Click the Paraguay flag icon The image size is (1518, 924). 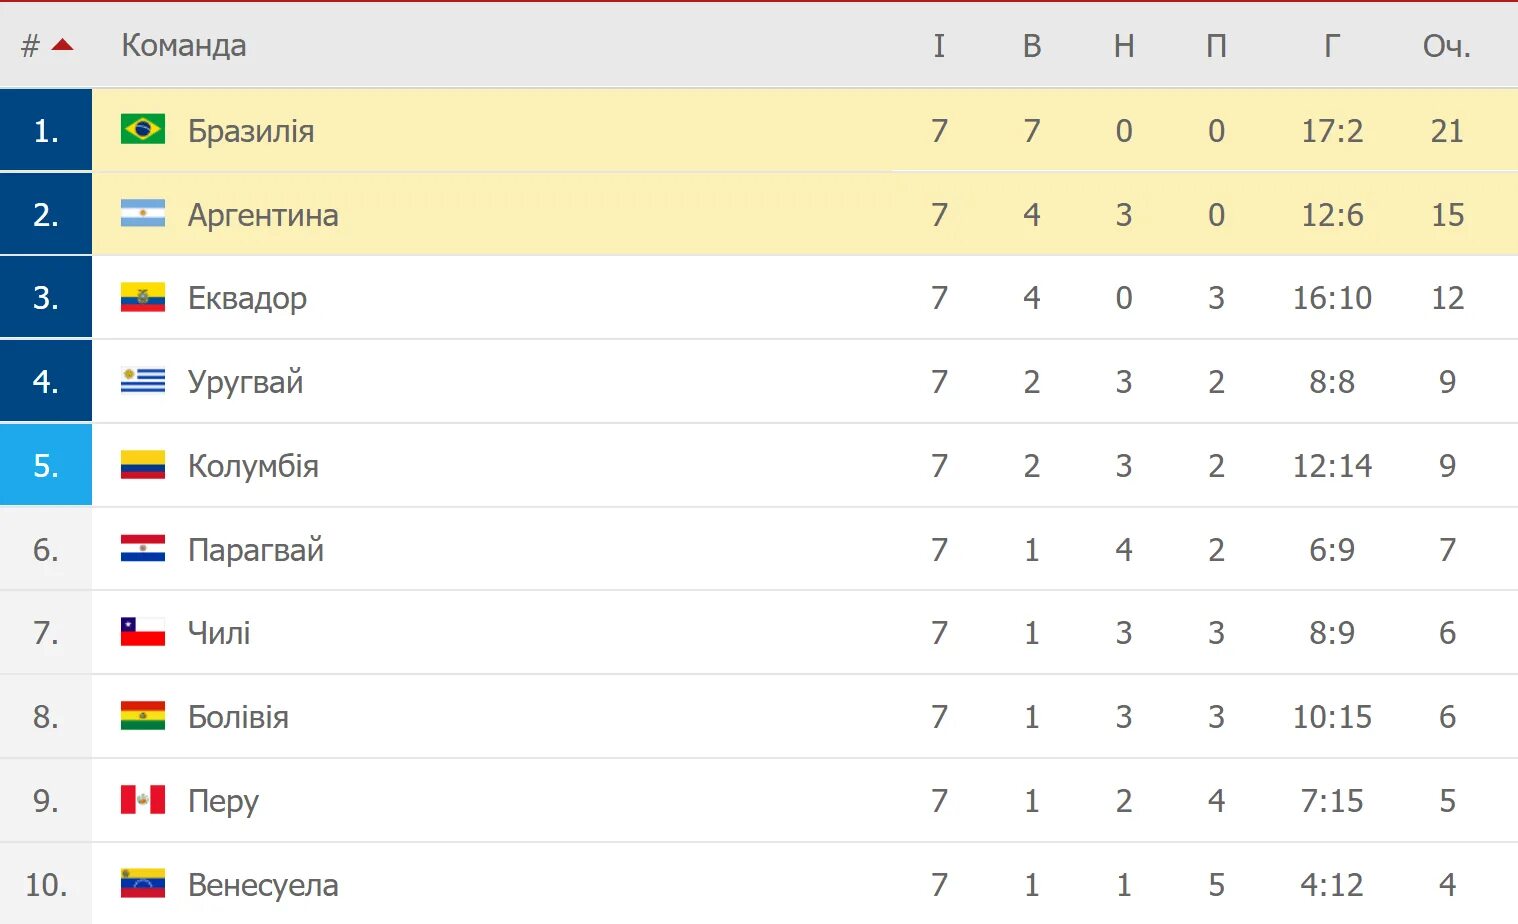pos(143,549)
